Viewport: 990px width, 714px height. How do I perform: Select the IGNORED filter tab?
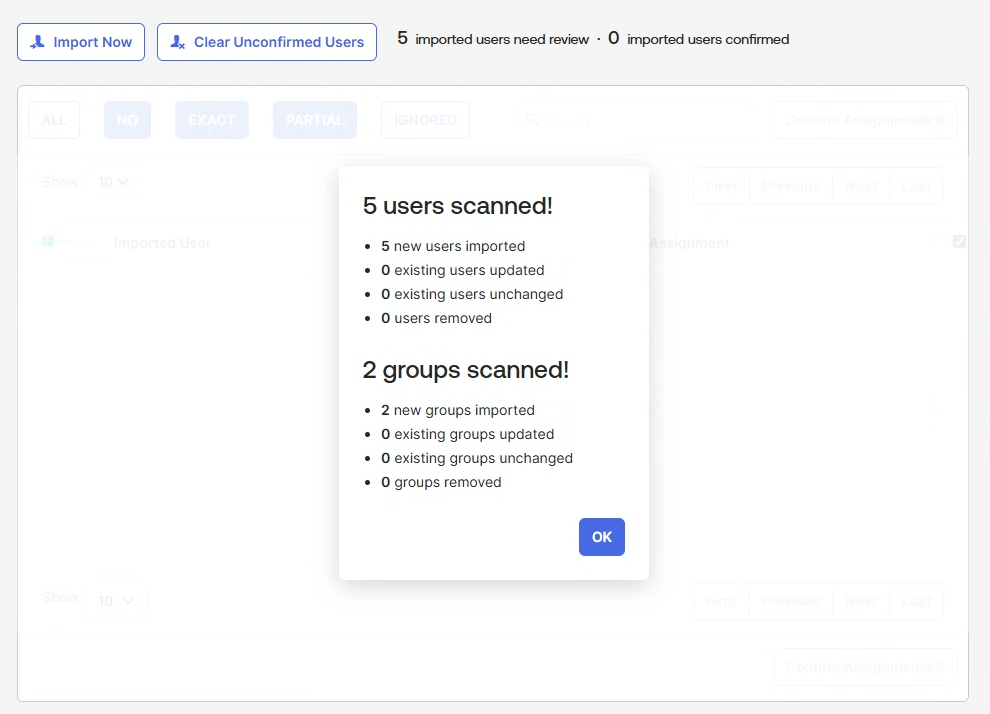coord(425,120)
